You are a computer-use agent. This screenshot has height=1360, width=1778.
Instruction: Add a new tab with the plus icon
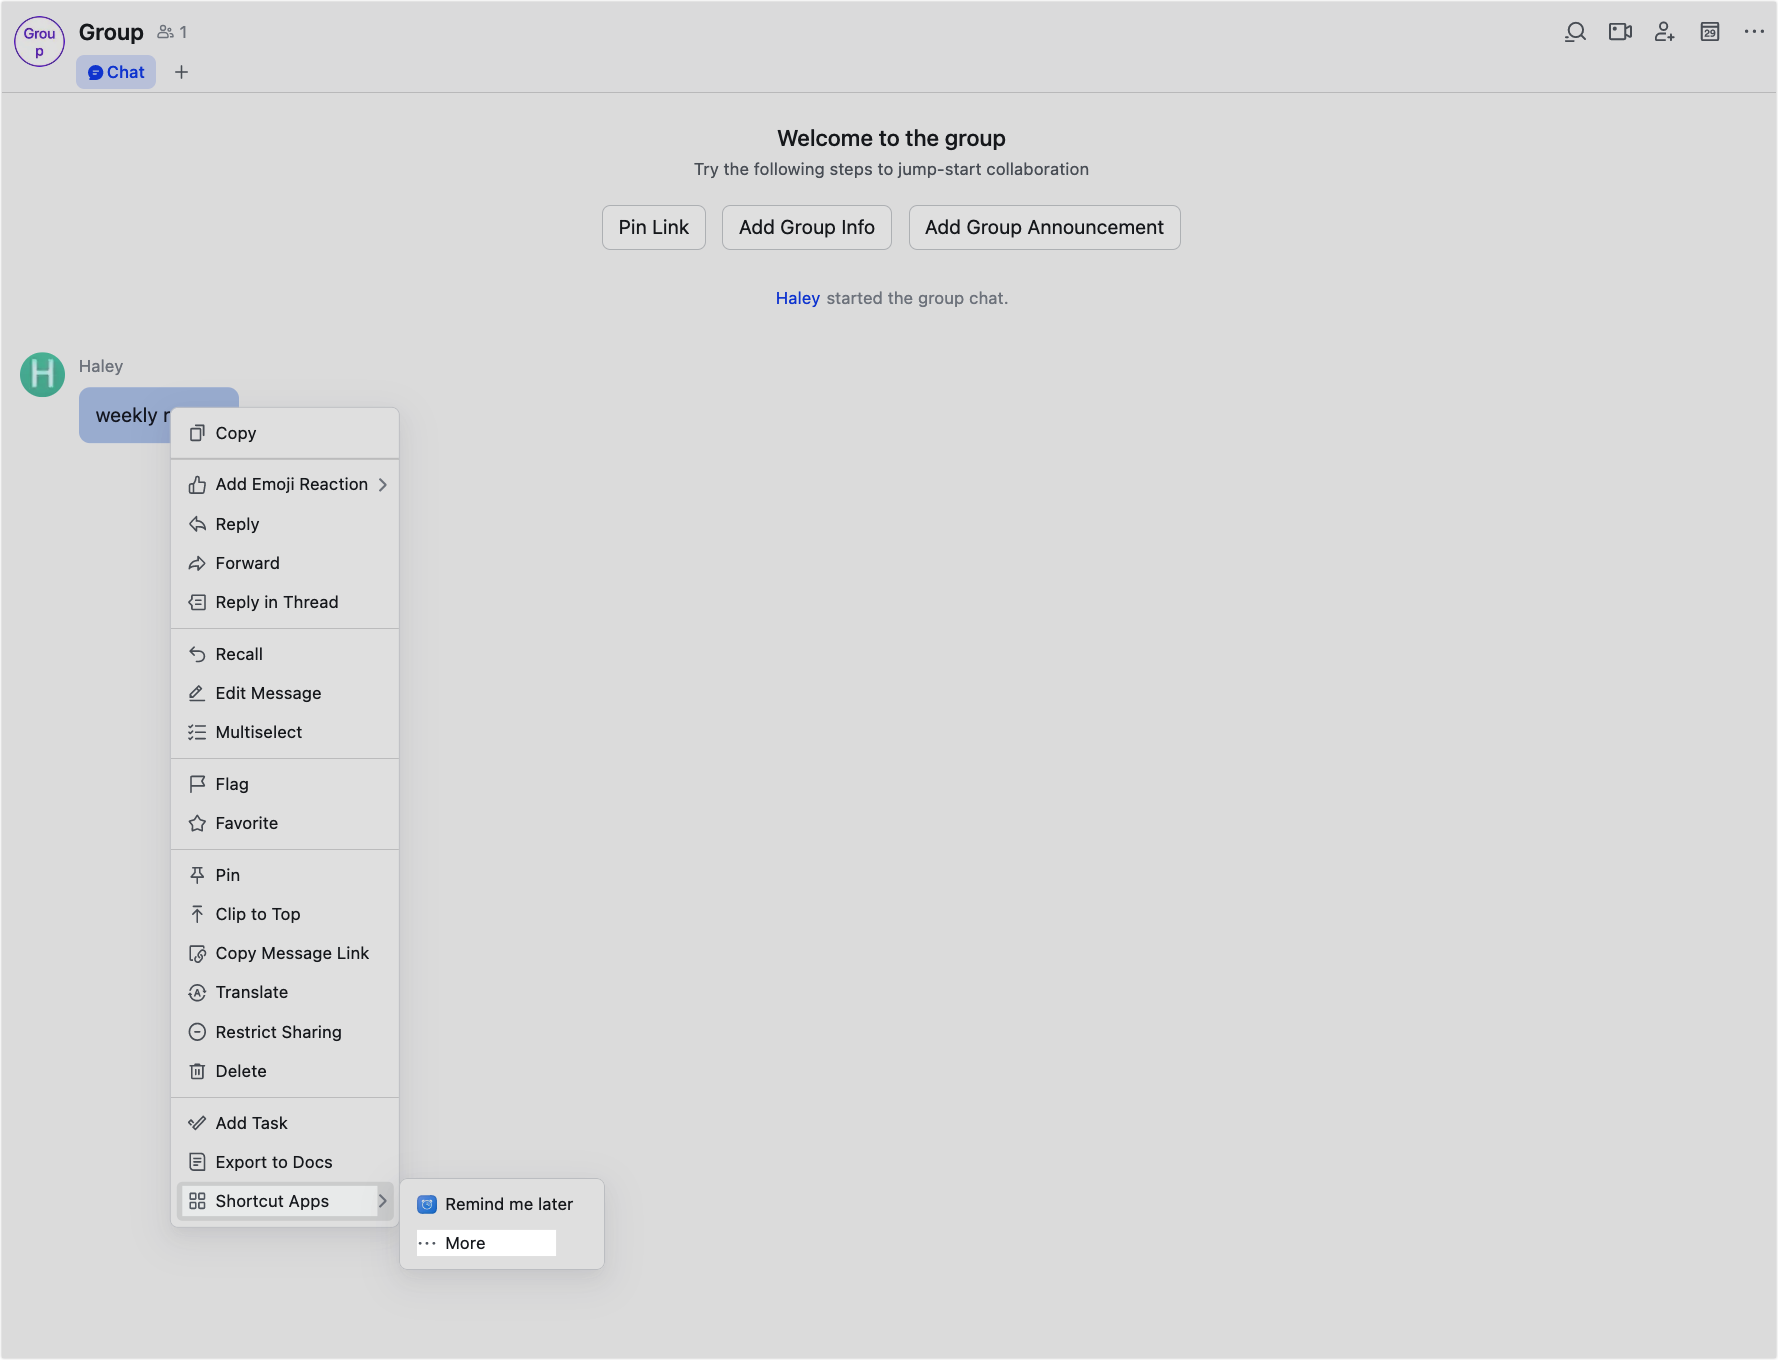tap(181, 72)
